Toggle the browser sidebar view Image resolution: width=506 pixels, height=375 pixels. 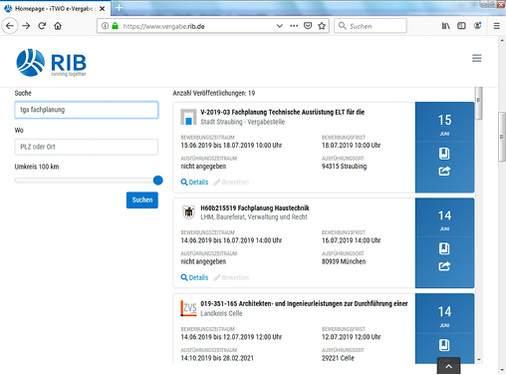[461, 26]
